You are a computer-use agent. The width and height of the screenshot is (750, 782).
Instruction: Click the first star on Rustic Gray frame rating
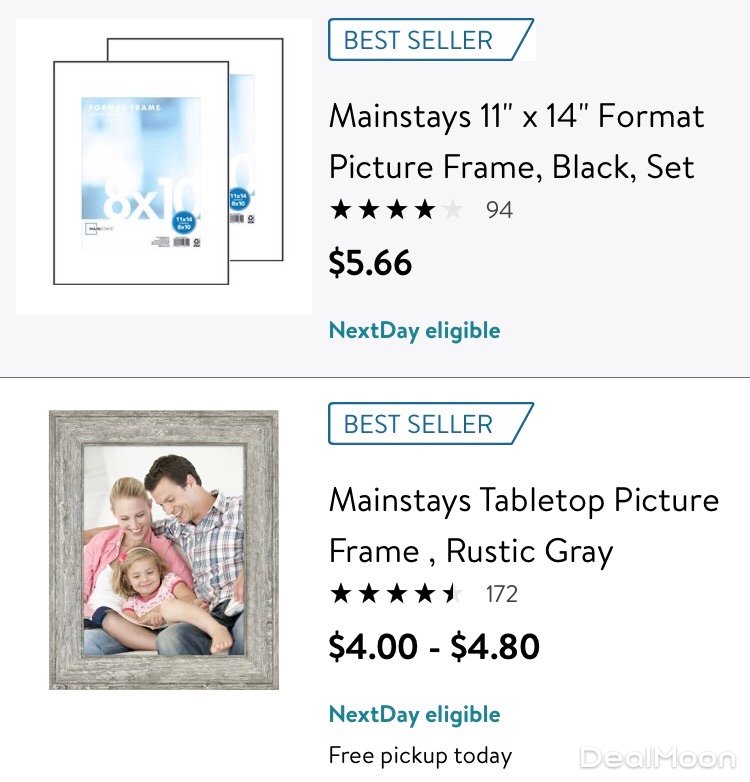click(x=341, y=594)
